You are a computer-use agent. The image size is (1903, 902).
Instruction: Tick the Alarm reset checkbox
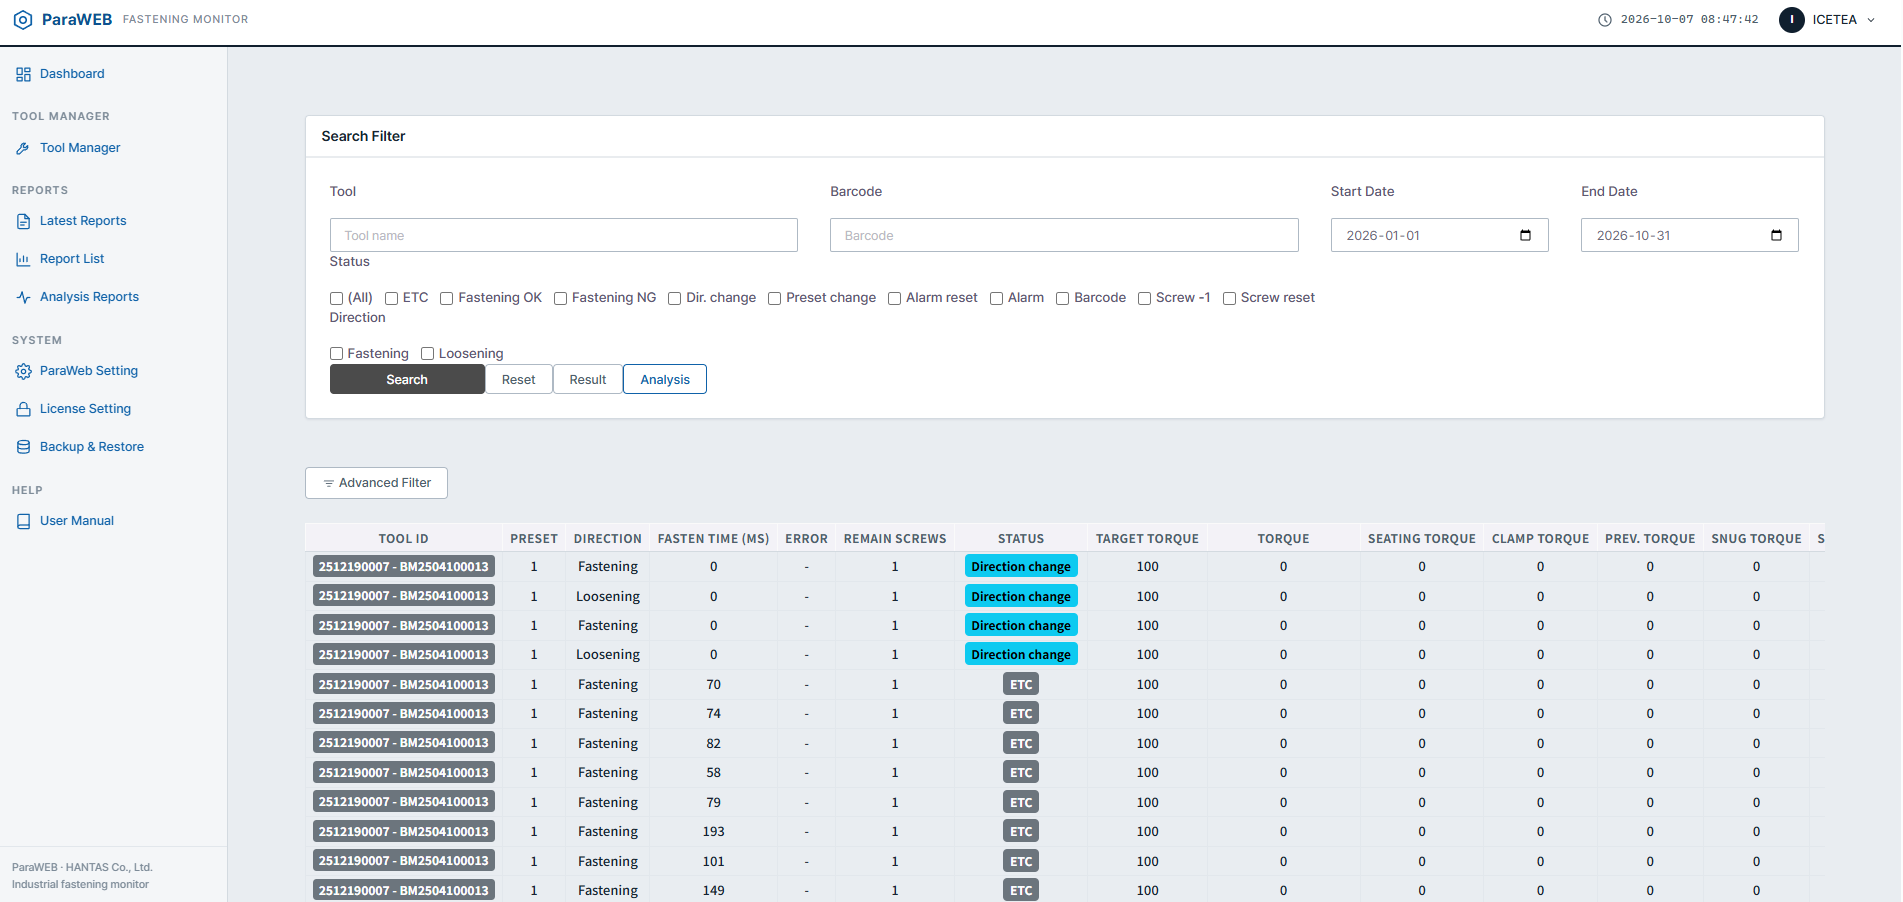pos(895,298)
